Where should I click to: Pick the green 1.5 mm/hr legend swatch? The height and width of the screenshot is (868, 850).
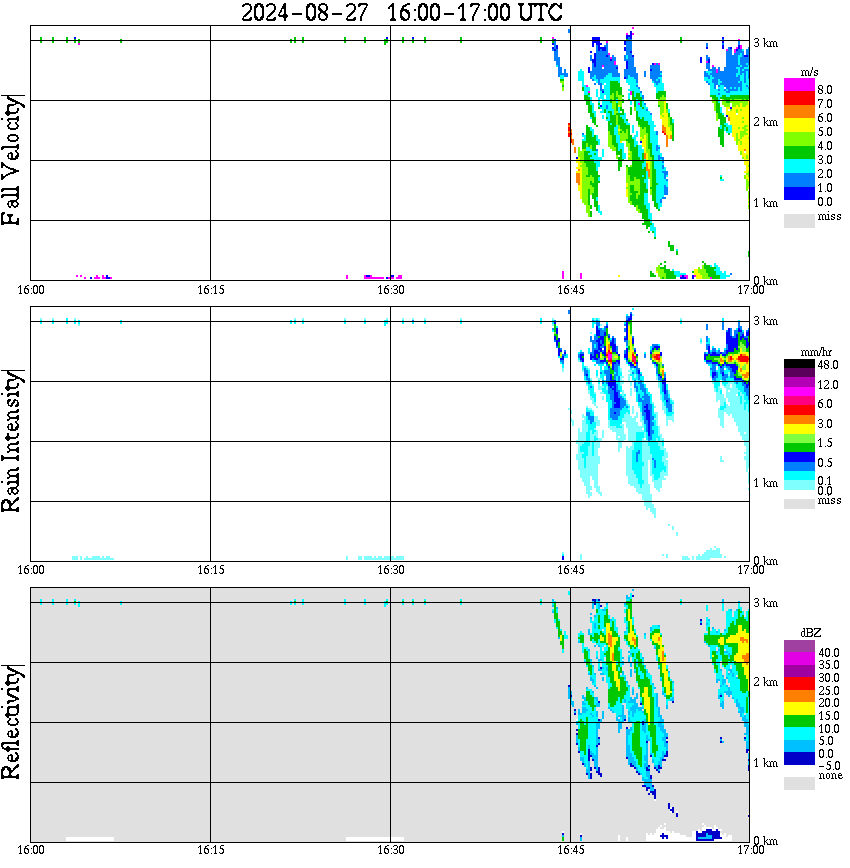[x=799, y=448]
